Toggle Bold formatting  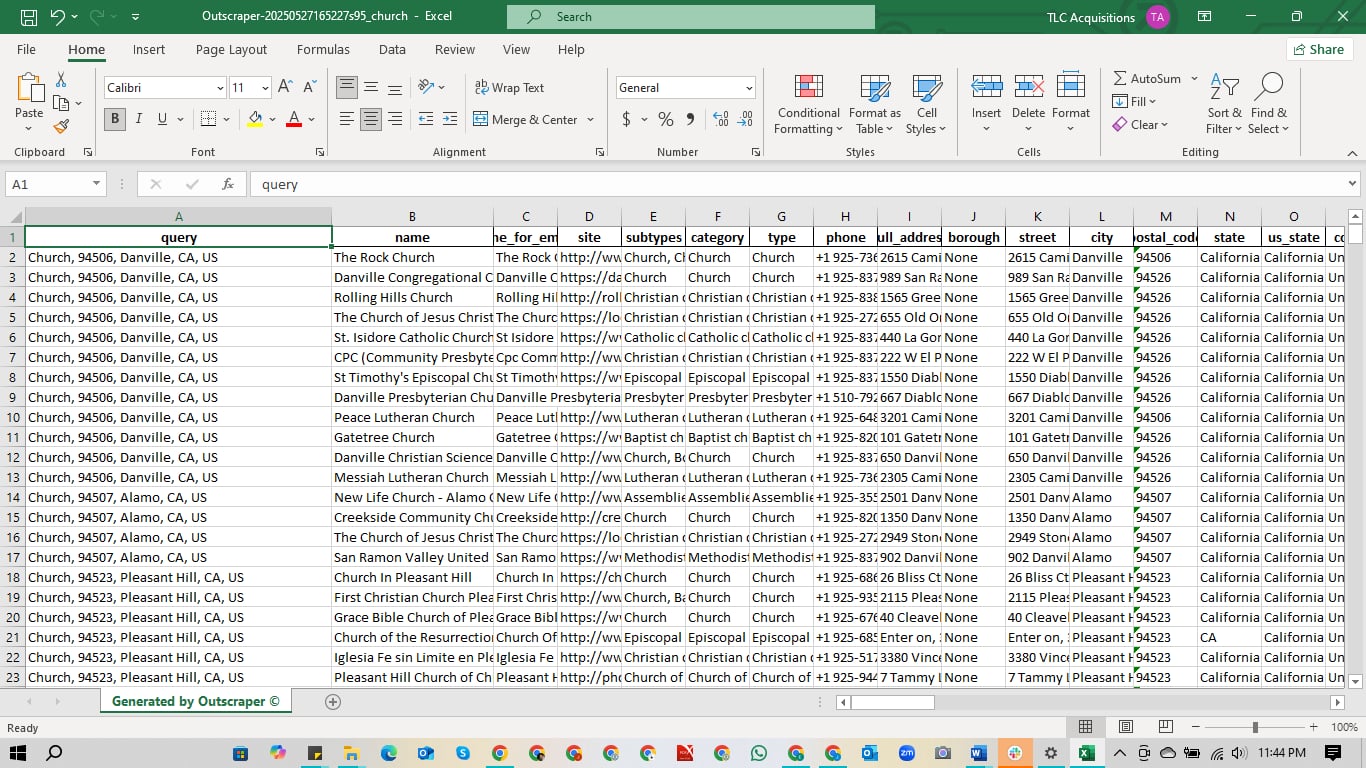click(x=115, y=119)
